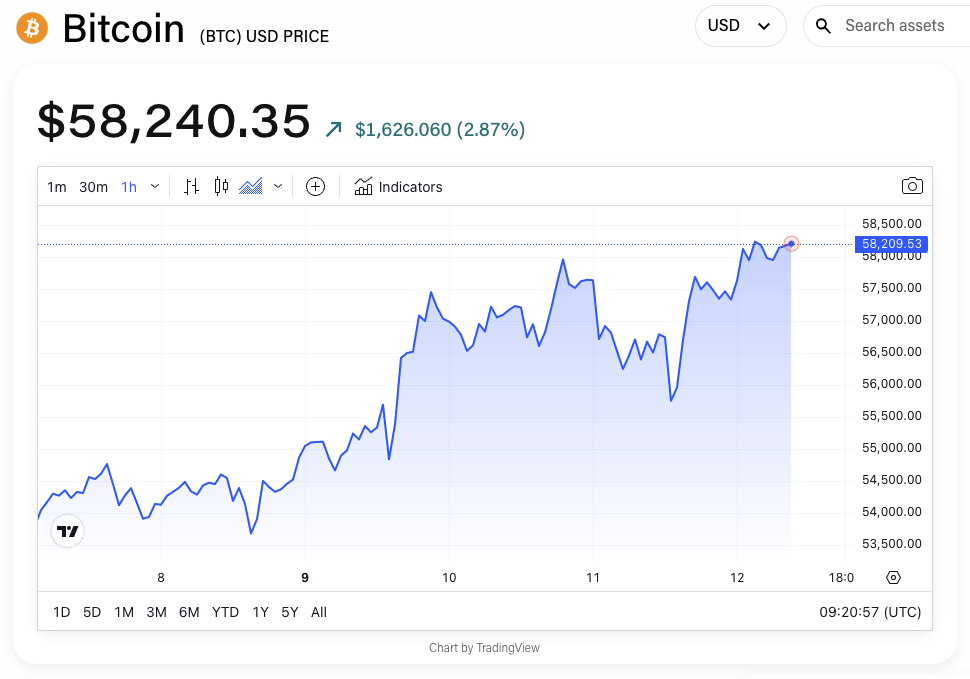The height and width of the screenshot is (679, 970).
Task: Switch chart interval to 1m
Action: pyautogui.click(x=57, y=186)
